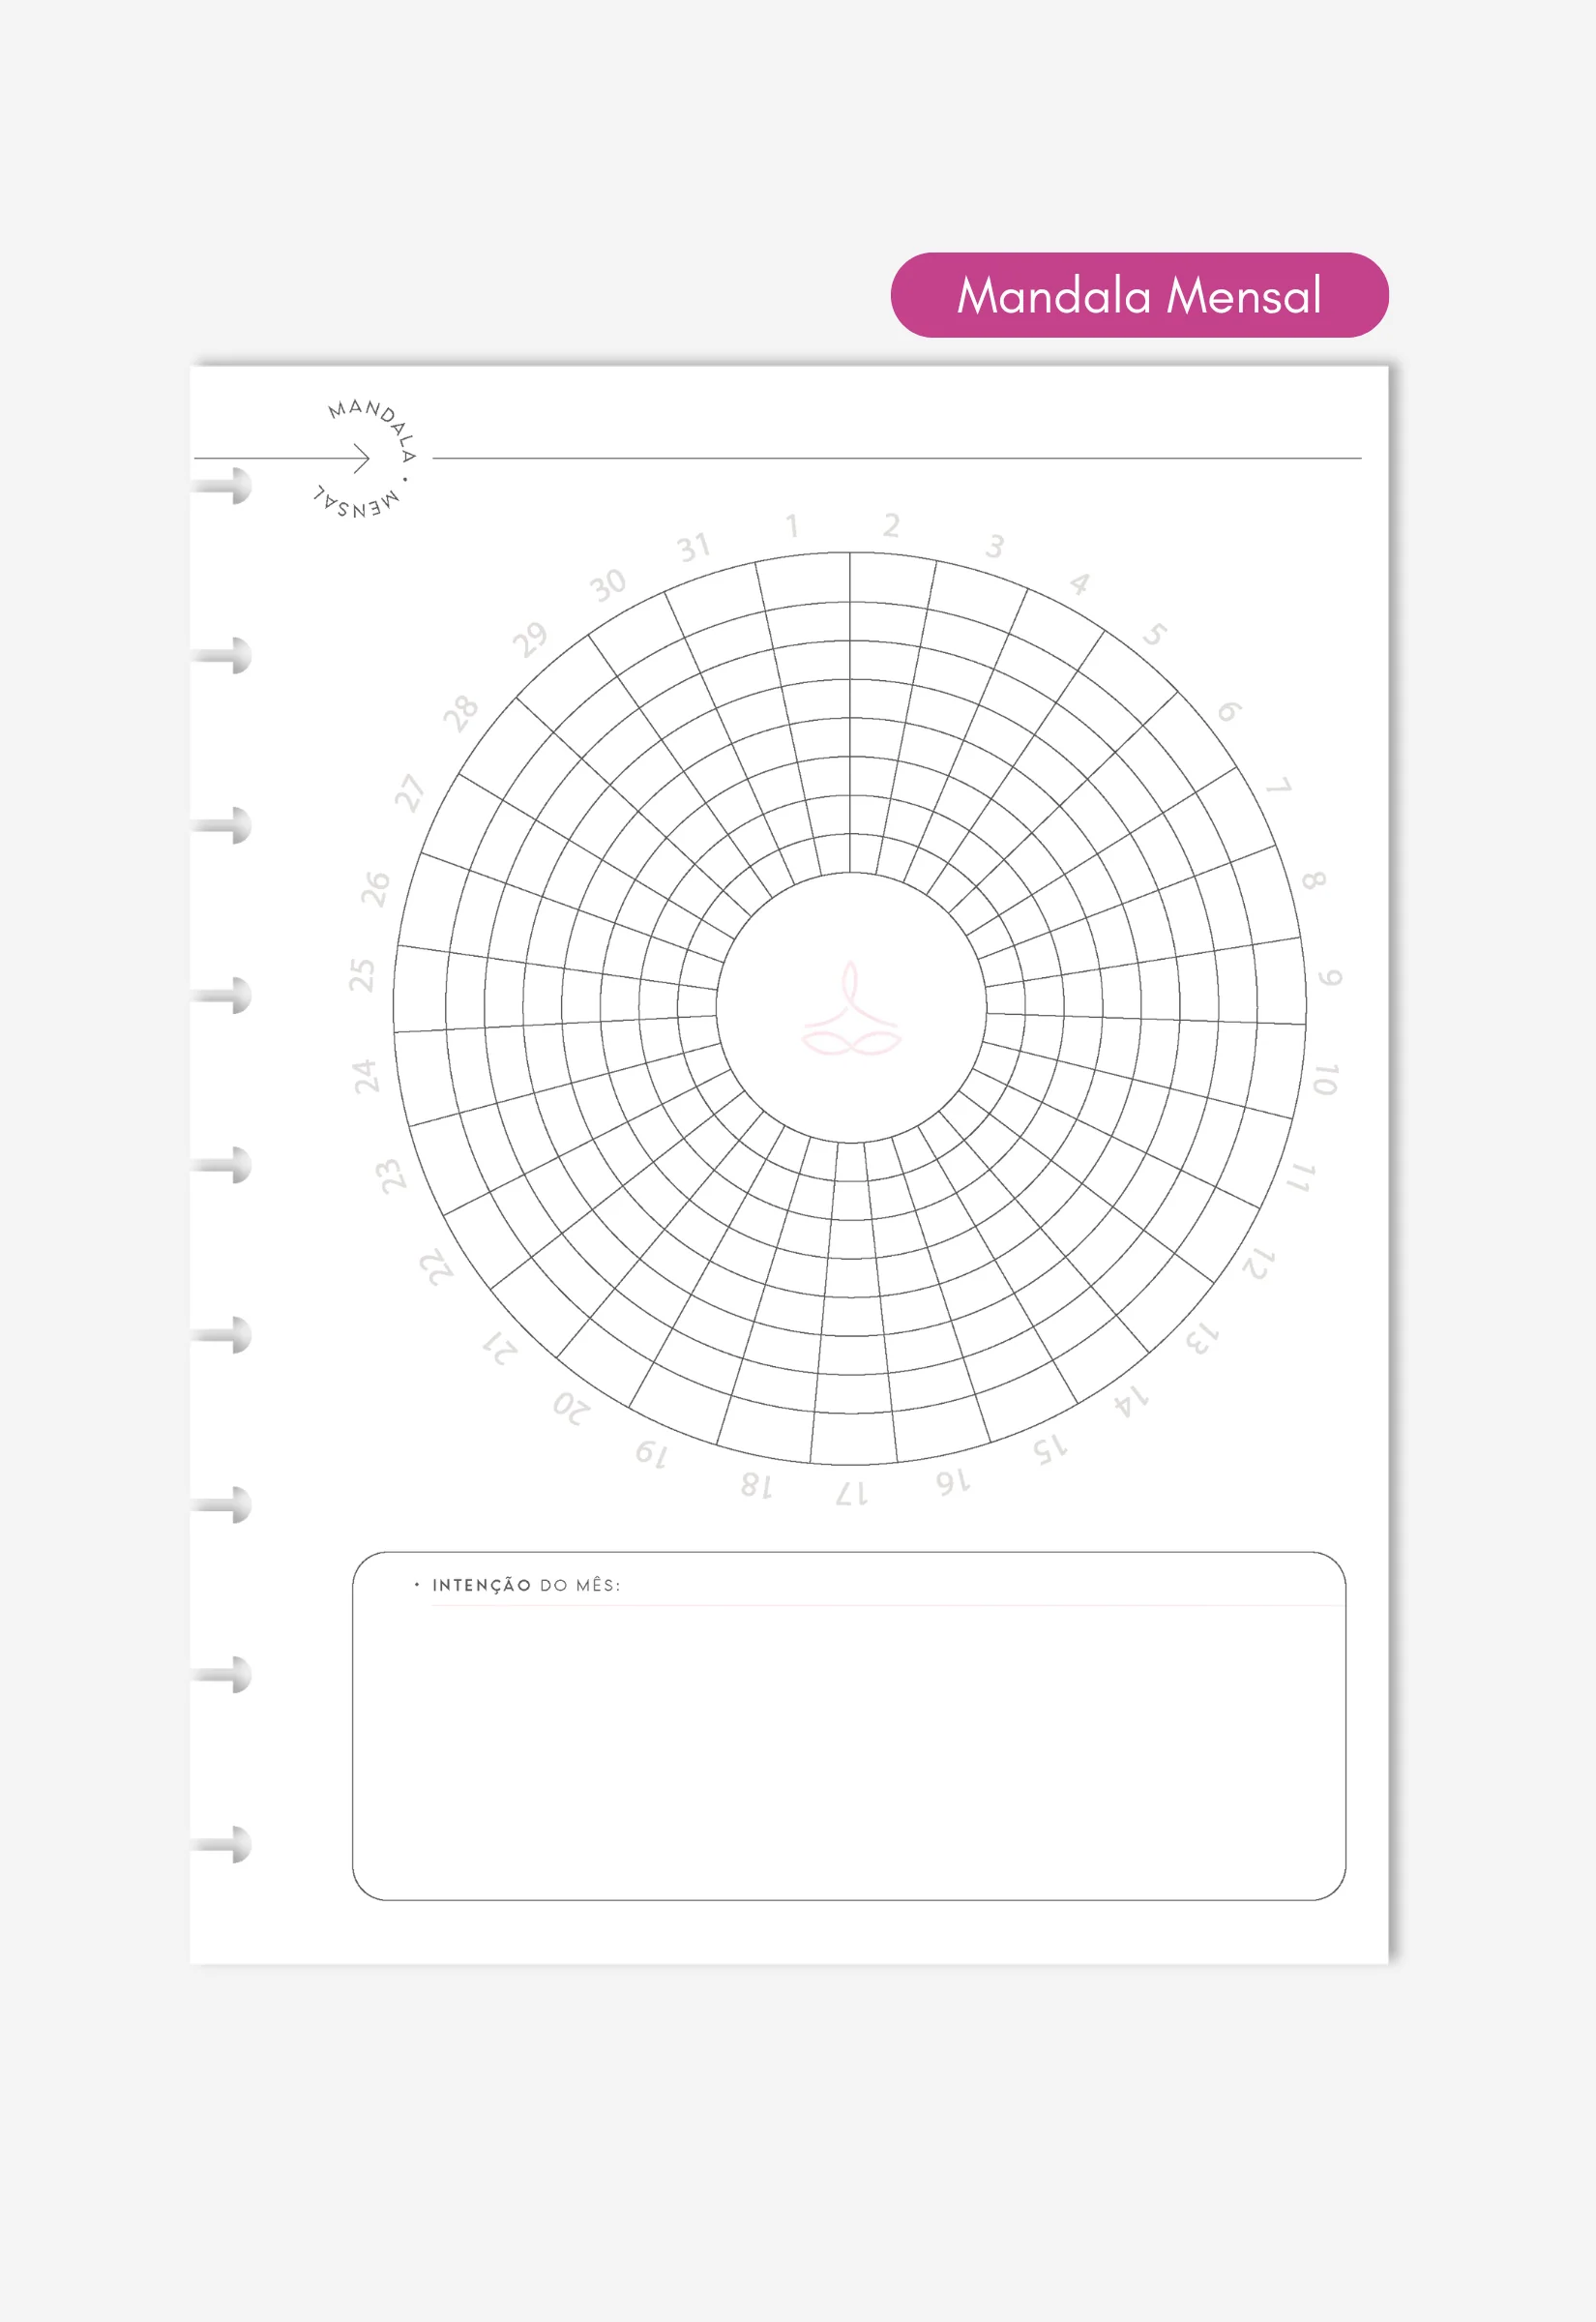Click the Intenção do mês text
Screen dimensions: 1596x2322
526,1585
